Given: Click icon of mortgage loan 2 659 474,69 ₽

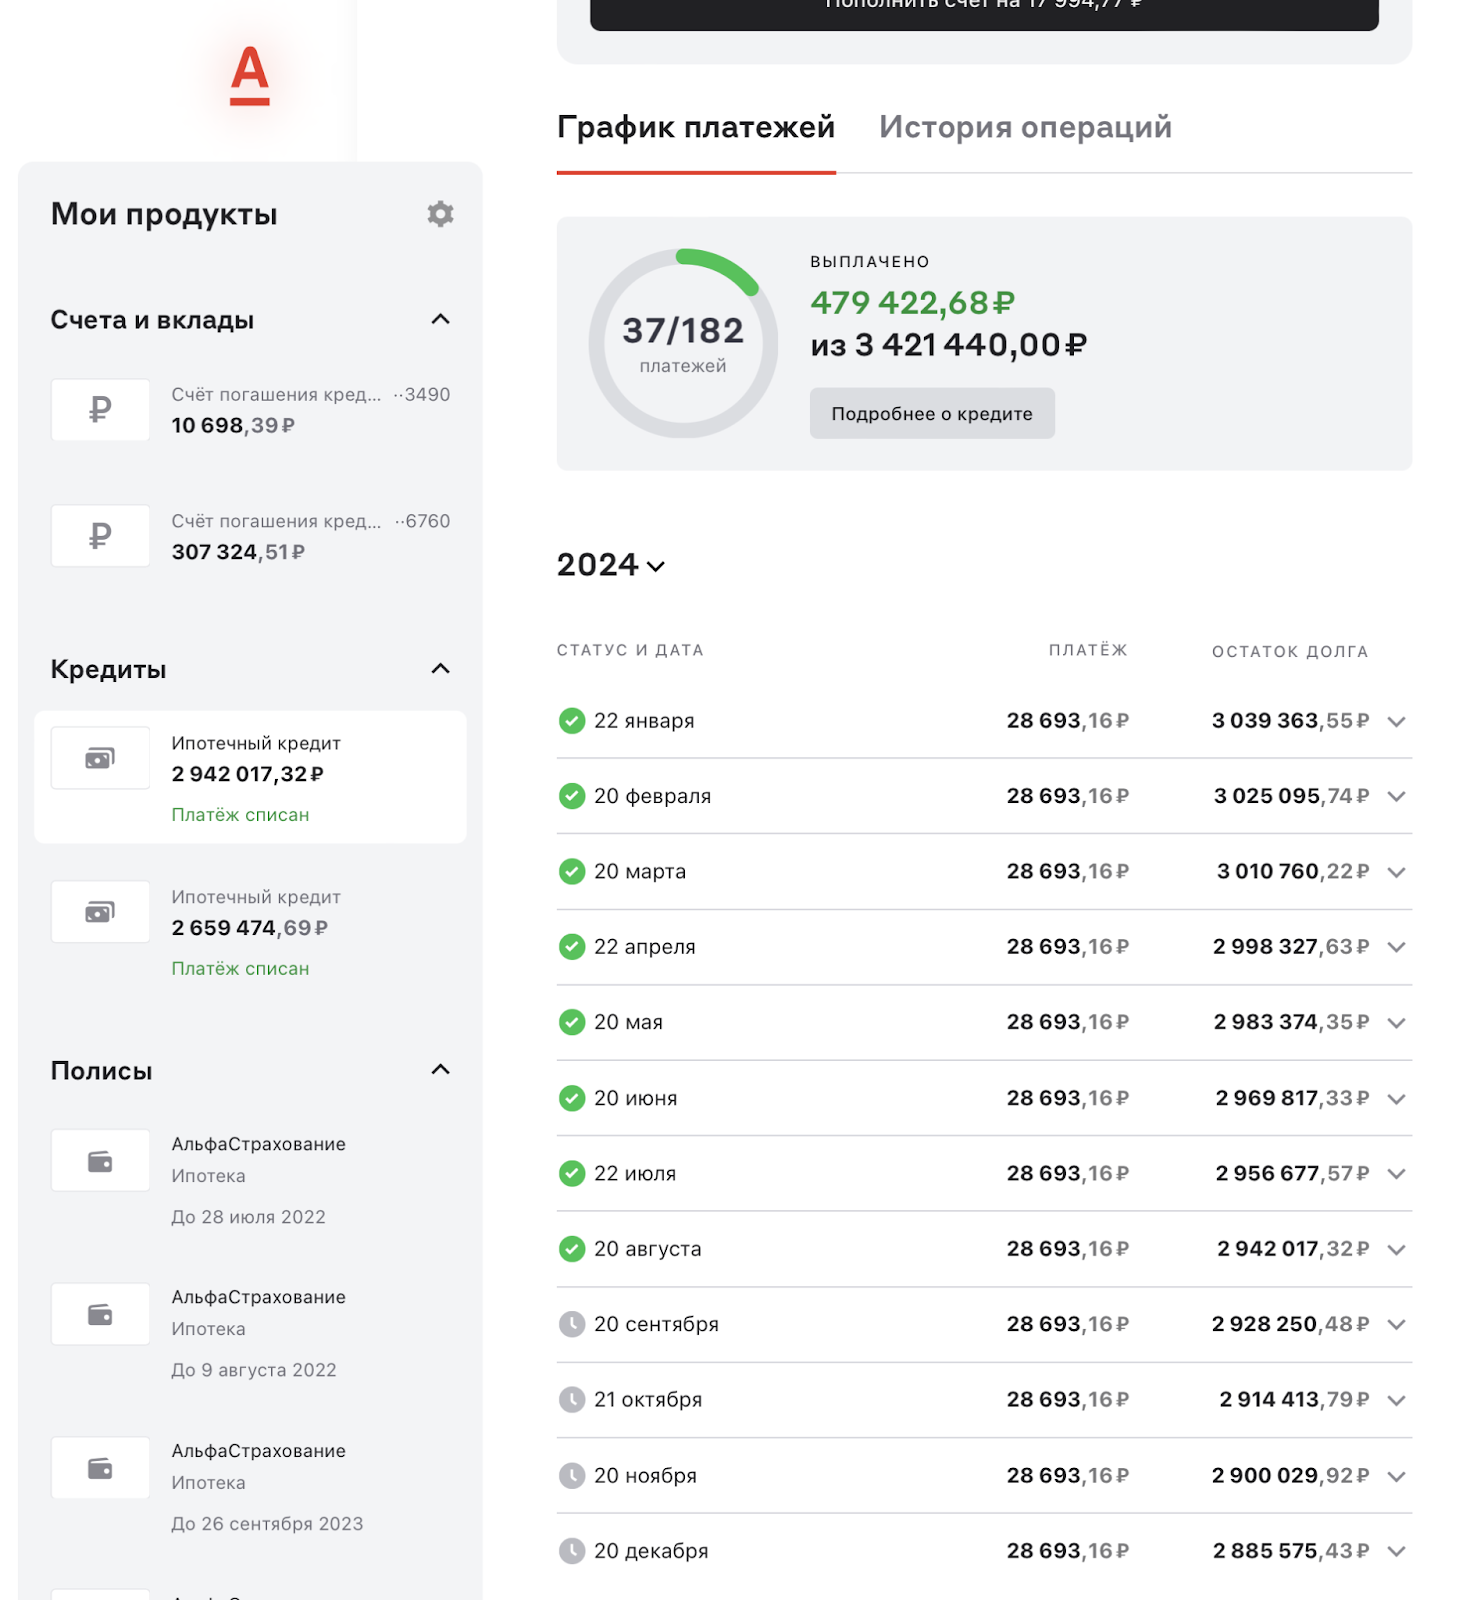Looking at the screenshot, I should coord(100,912).
